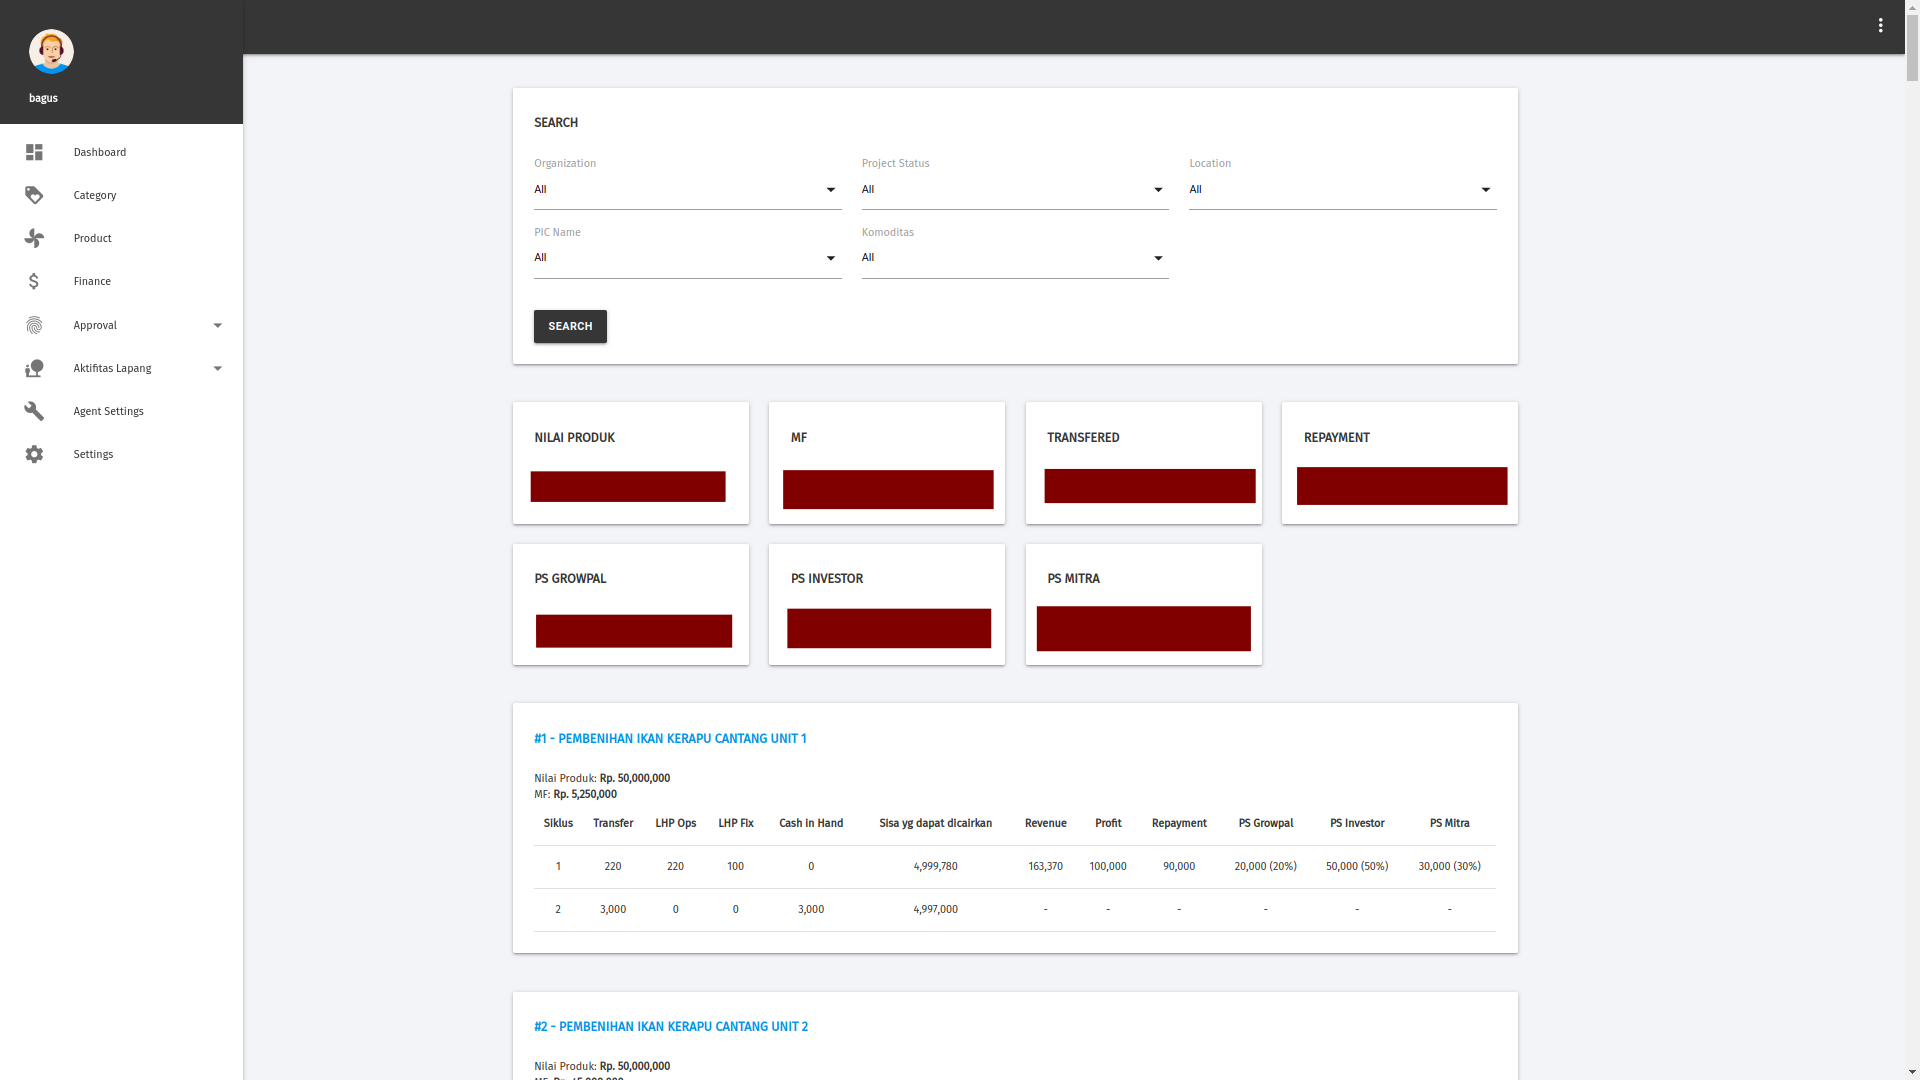Click the Aktifitas Lapang icon
This screenshot has width=1920, height=1080.
[x=34, y=368]
